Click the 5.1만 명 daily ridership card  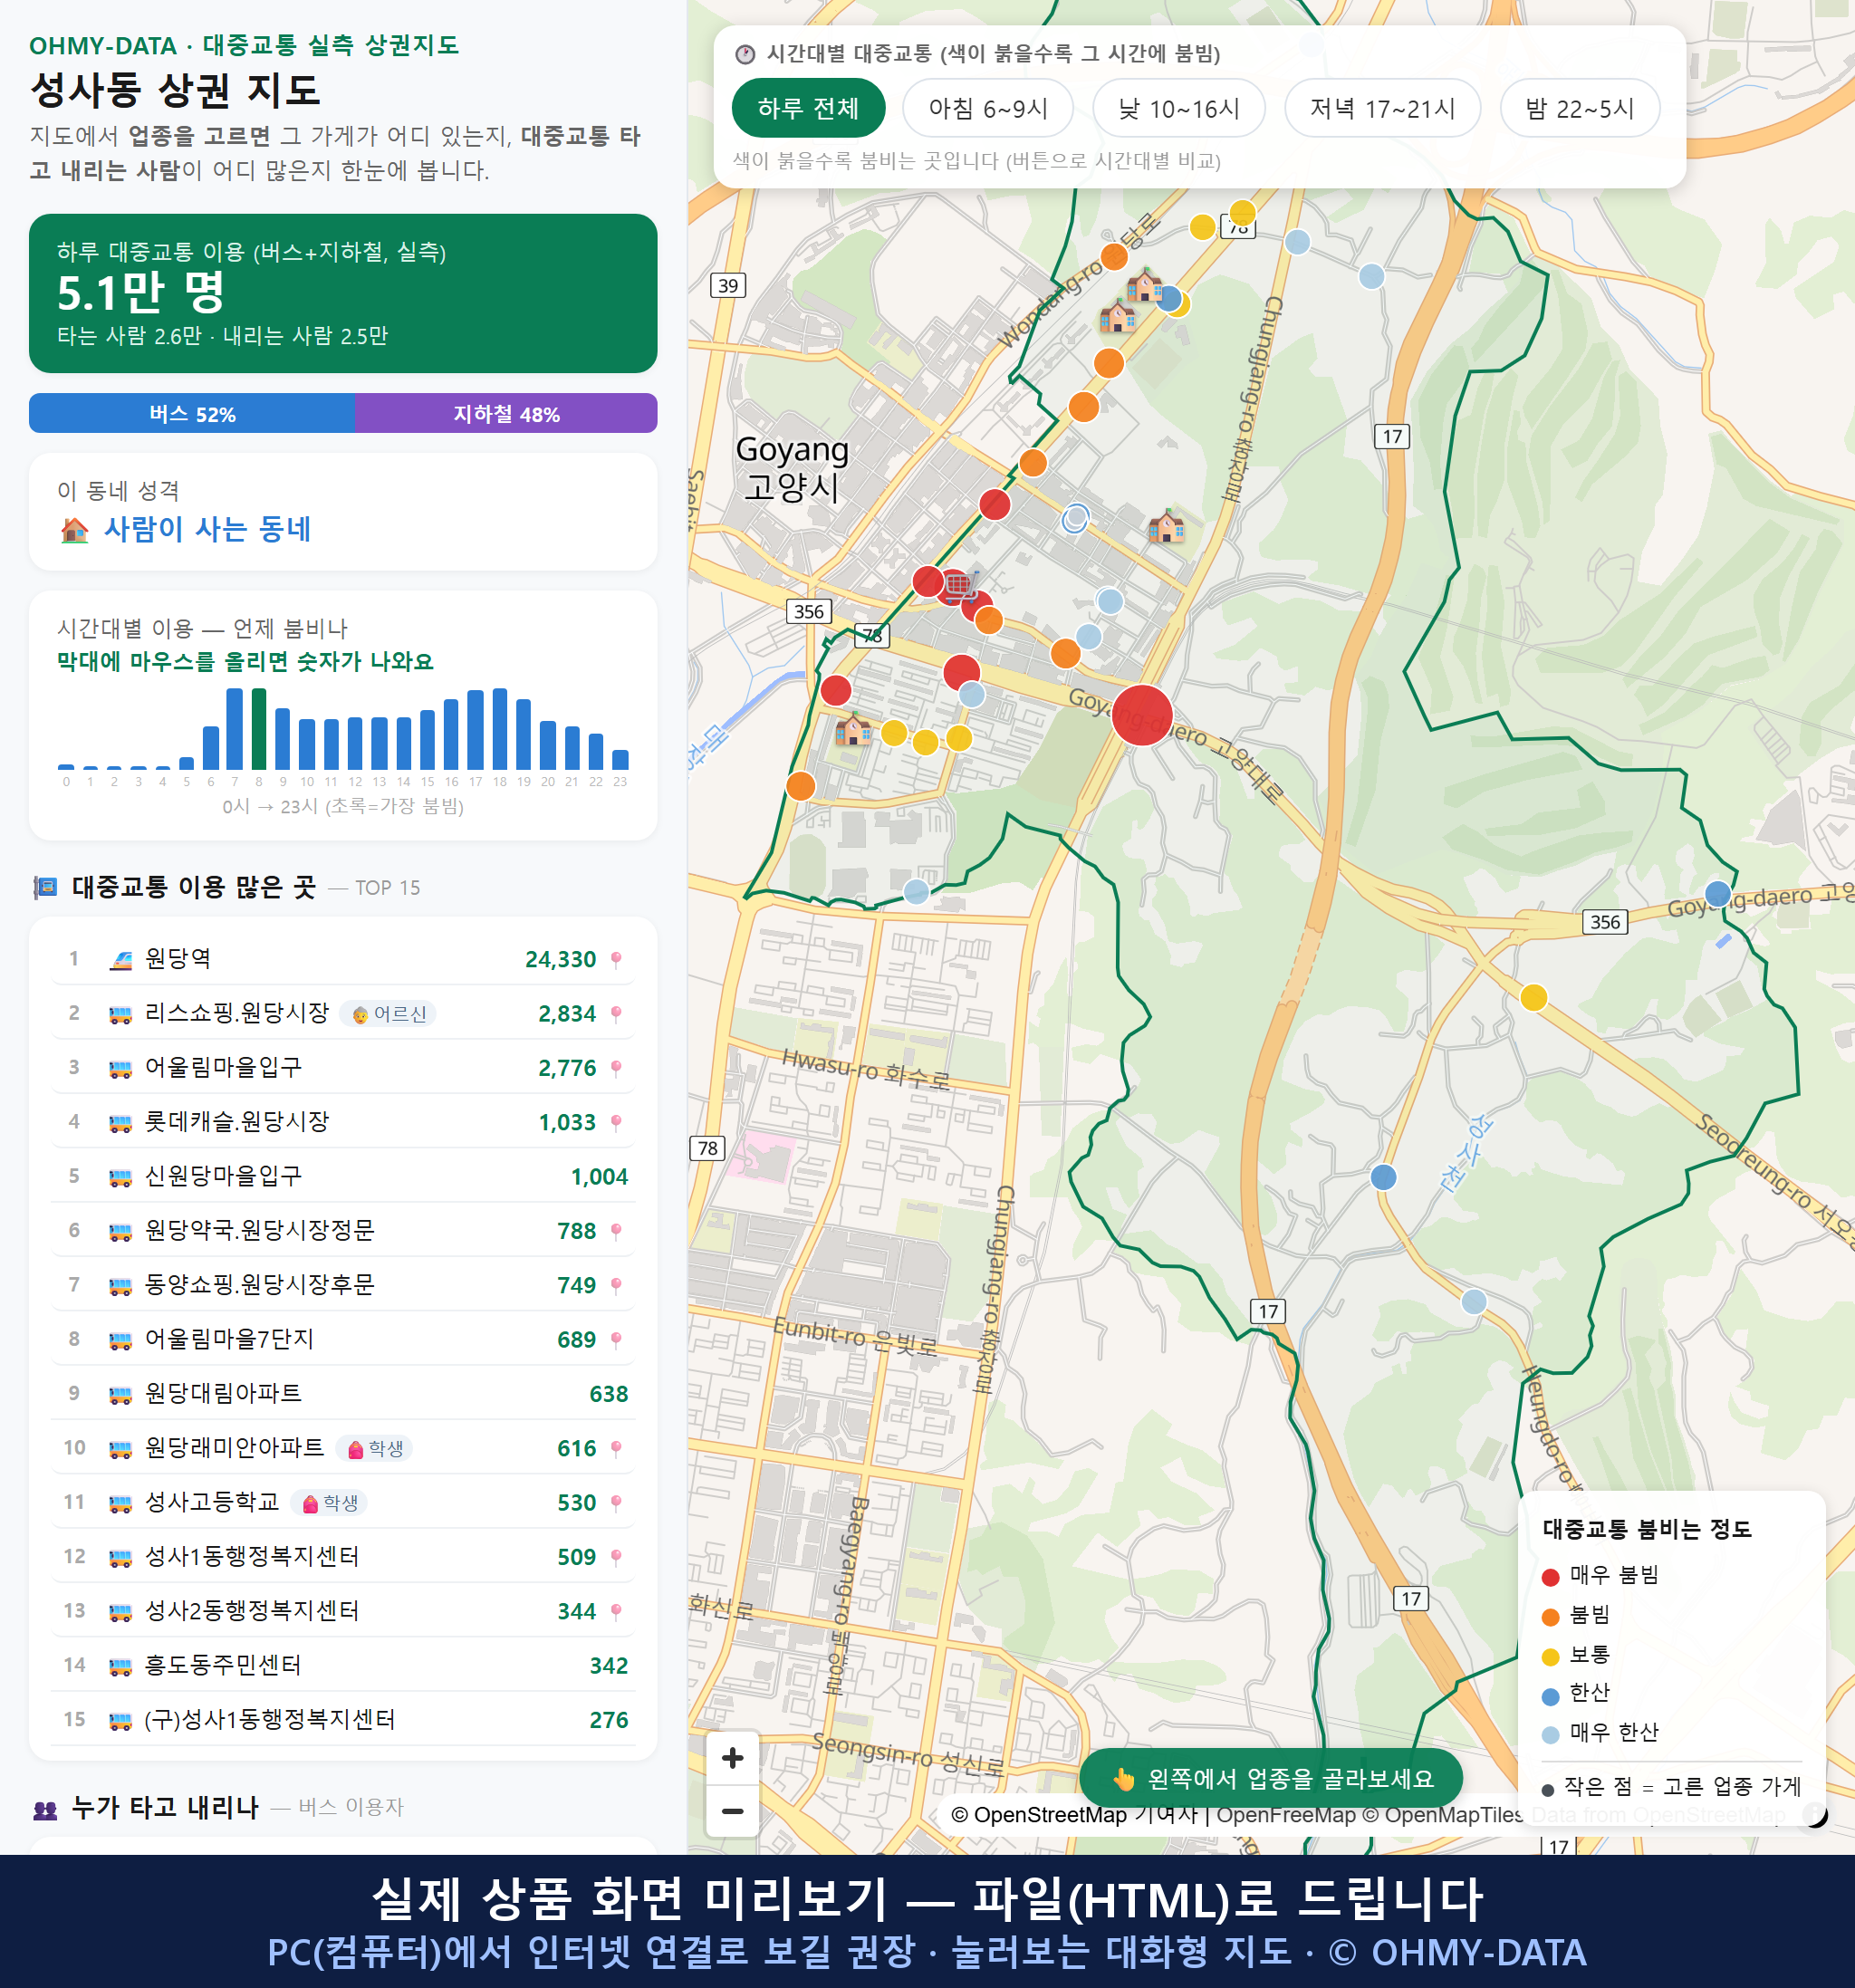[x=343, y=293]
